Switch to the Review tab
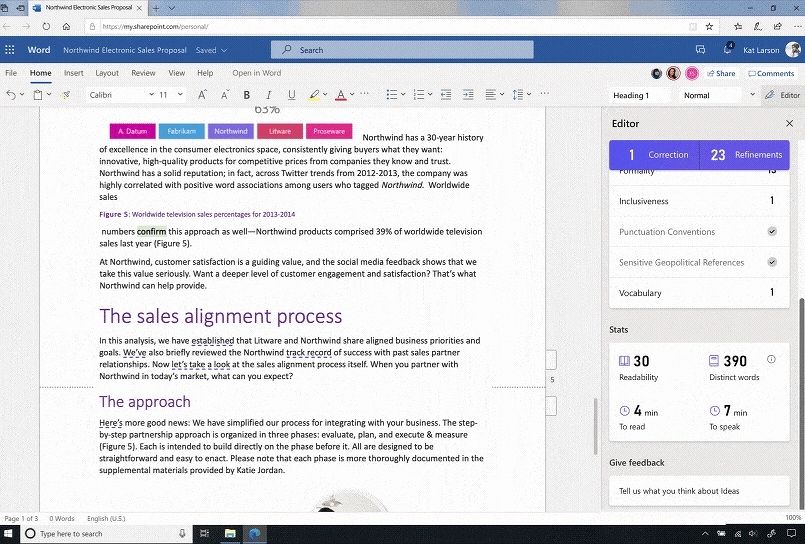The width and height of the screenshot is (805, 544). 143,73
